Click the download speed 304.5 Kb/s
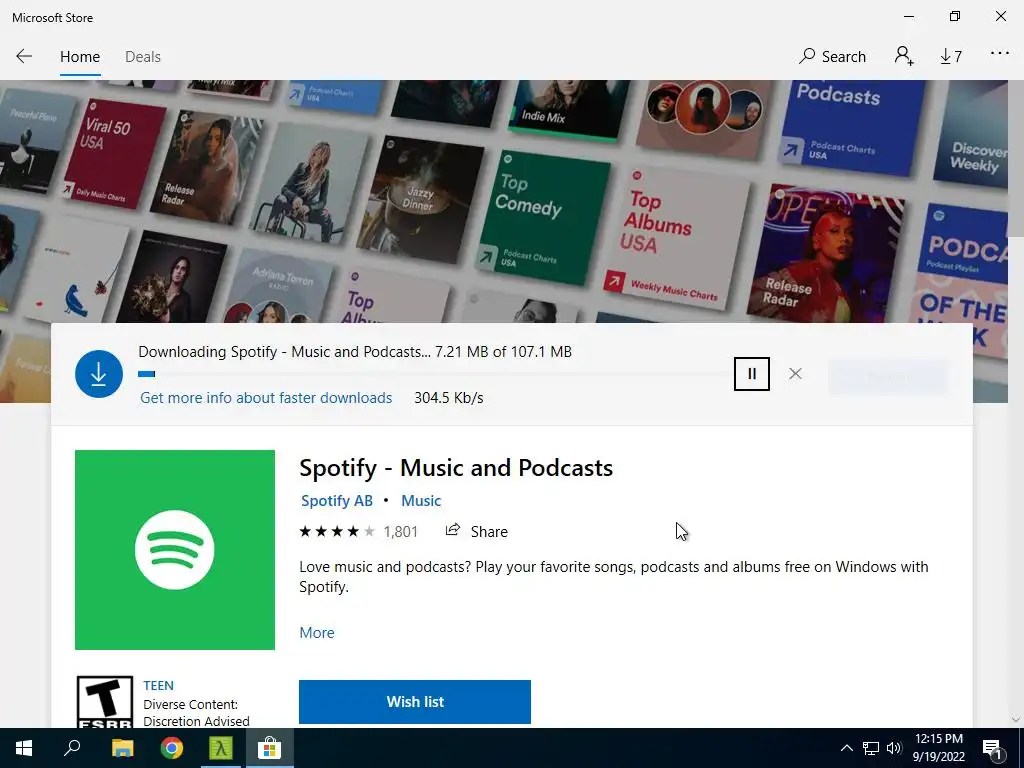Screen dimensions: 1024x768 tap(449, 398)
